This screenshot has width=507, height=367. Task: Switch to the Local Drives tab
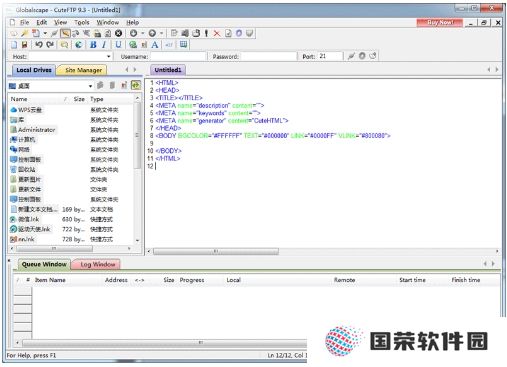click(x=34, y=70)
